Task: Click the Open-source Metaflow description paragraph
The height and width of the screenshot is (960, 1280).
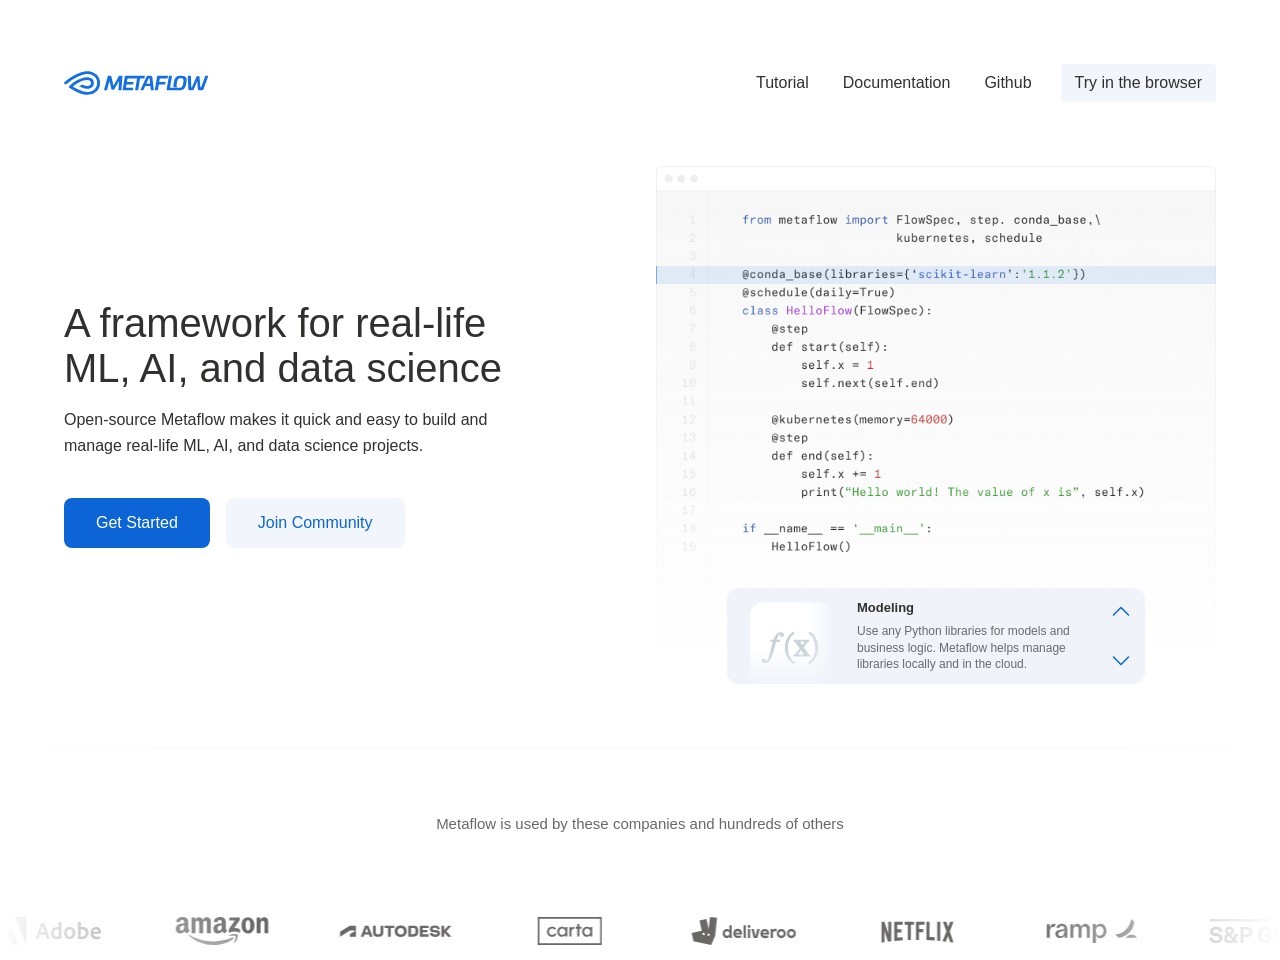Action: (276, 432)
